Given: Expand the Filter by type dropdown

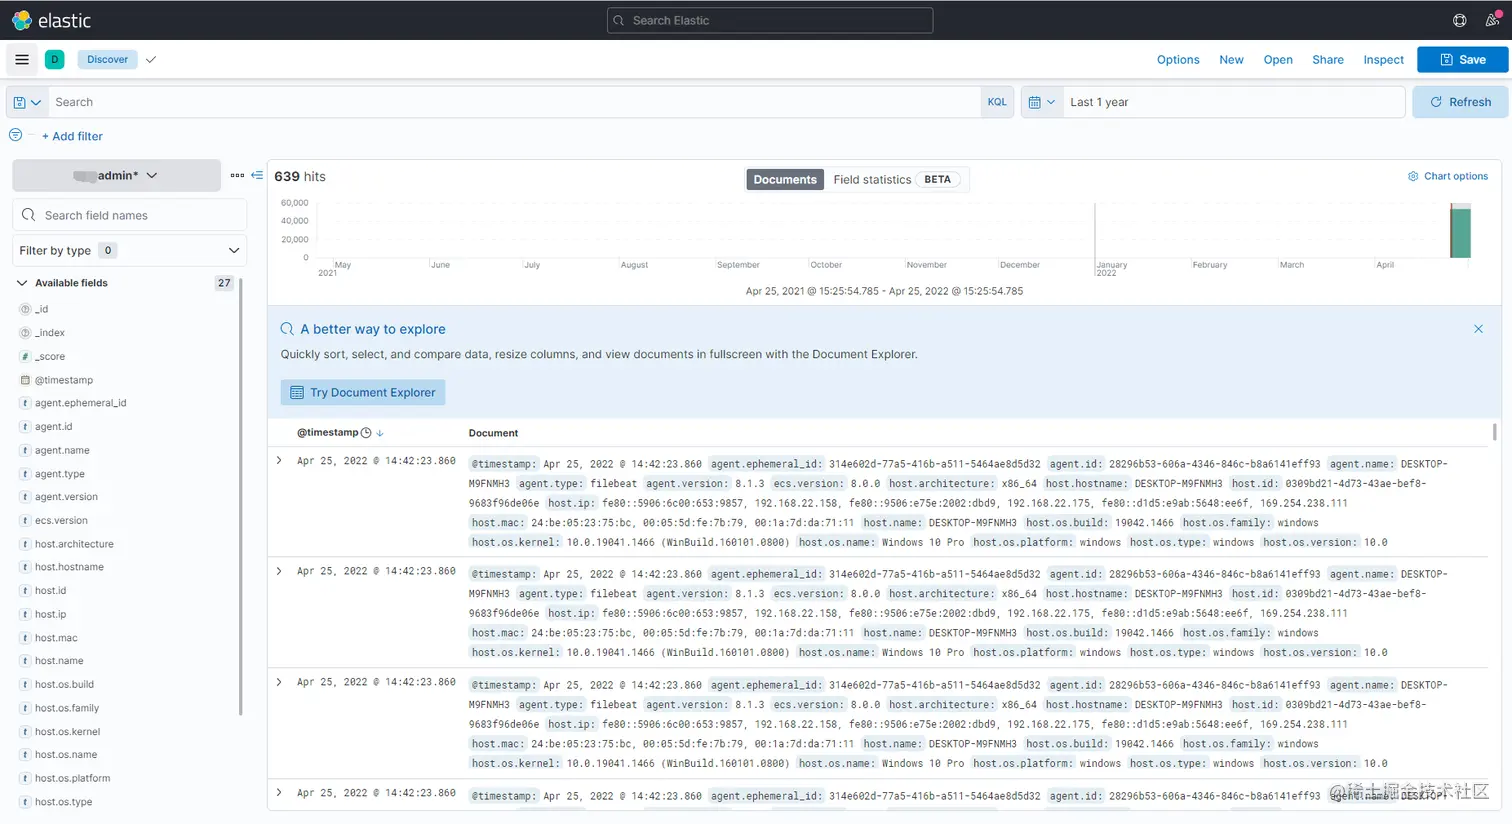Looking at the screenshot, I should (x=130, y=250).
